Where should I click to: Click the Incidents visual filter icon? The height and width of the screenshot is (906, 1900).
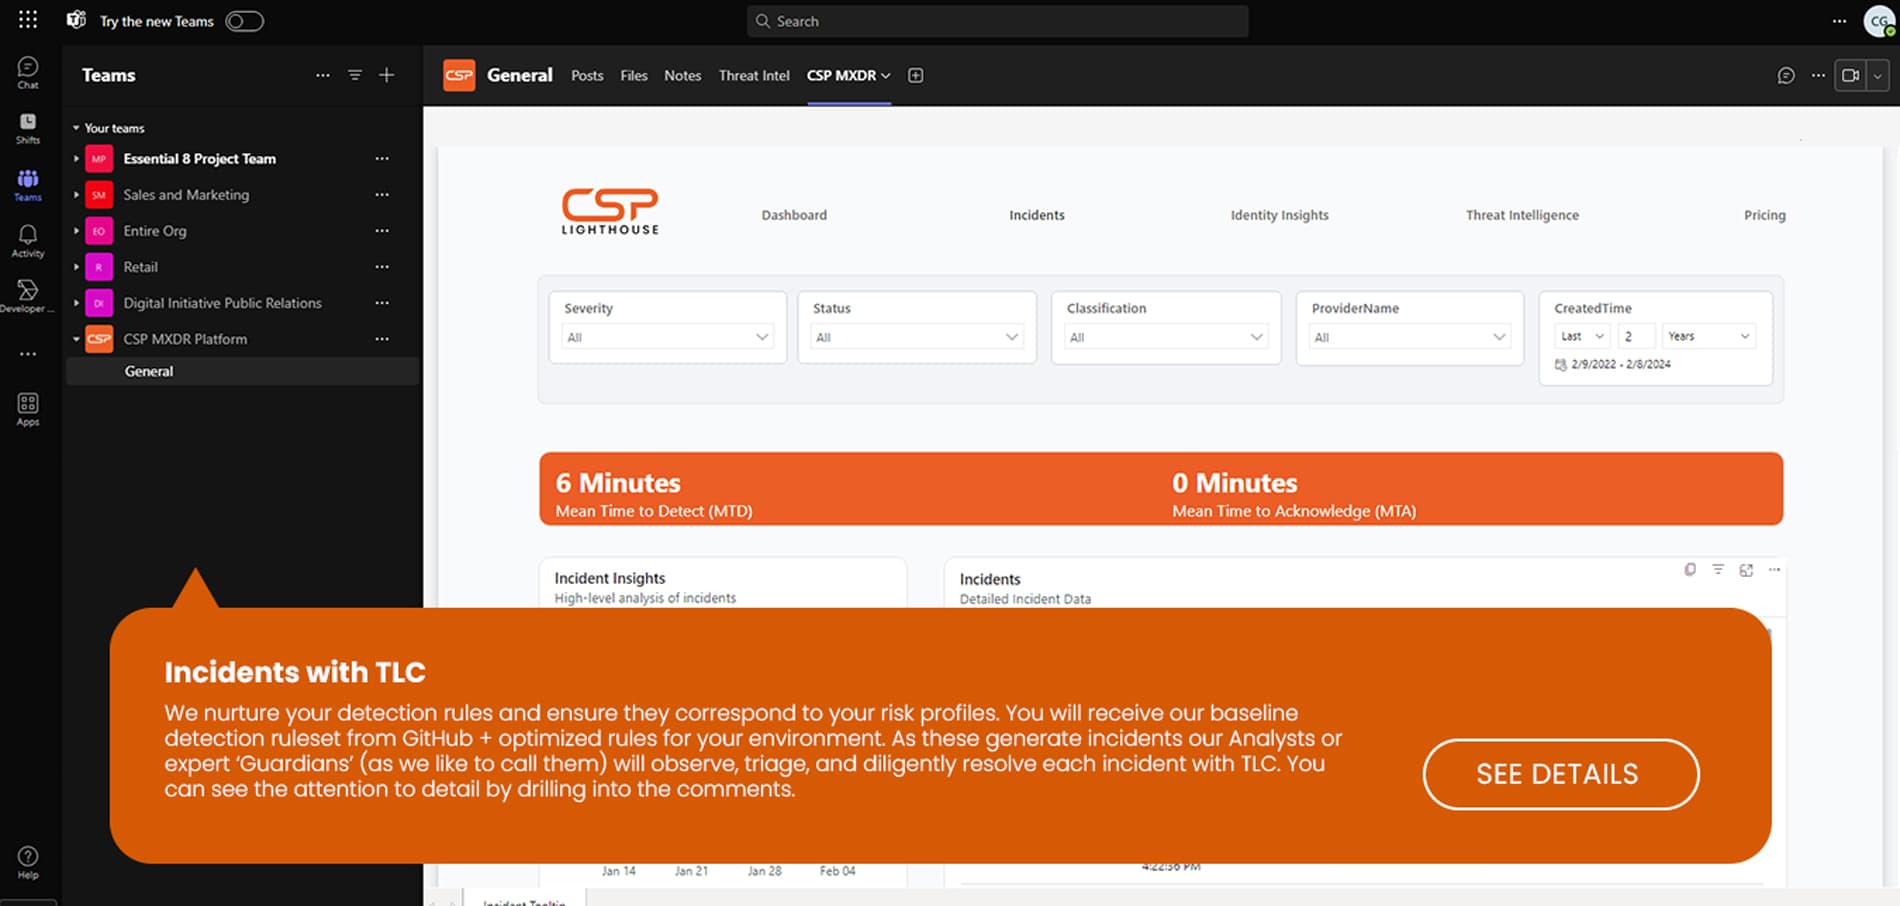click(x=1718, y=570)
